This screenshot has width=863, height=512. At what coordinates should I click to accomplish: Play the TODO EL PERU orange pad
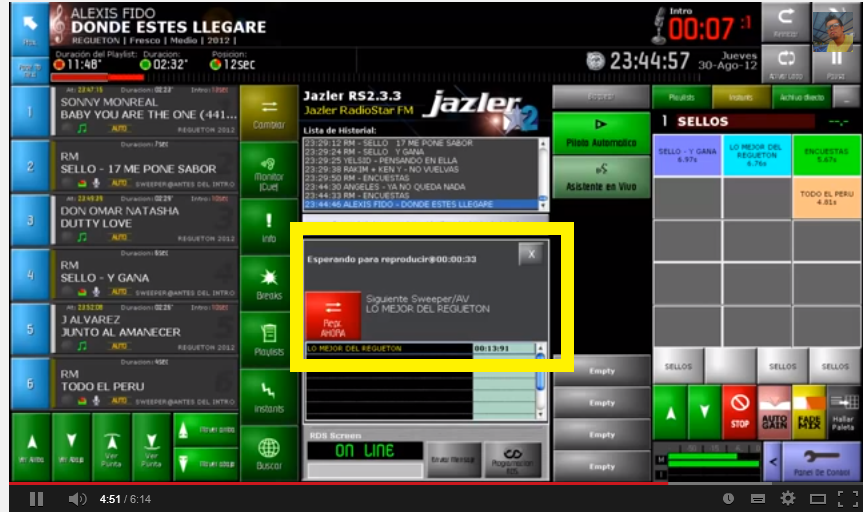click(x=826, y=198)
